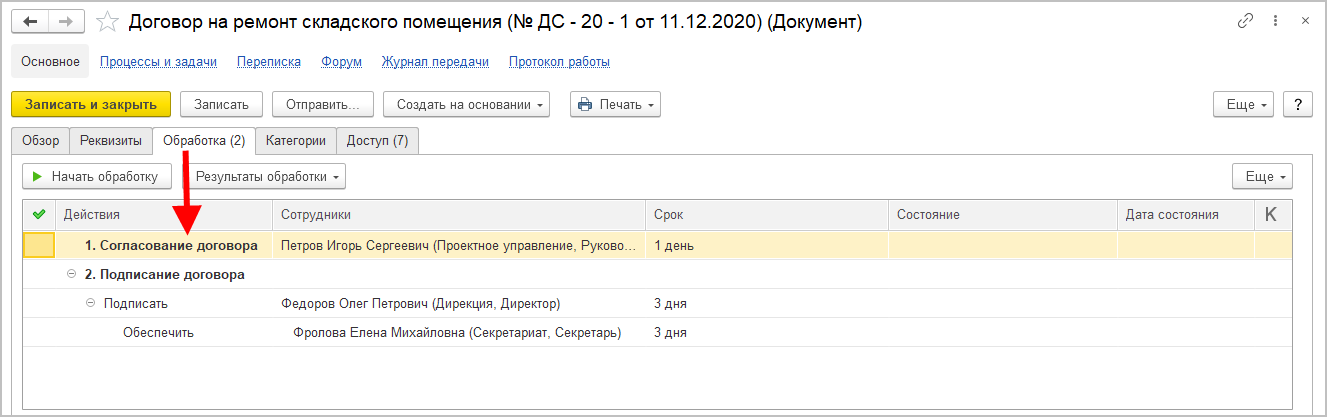This screenshot has height=417, width=1327.
Task: Click the green checkmark column header
Action: coord(39,214)
